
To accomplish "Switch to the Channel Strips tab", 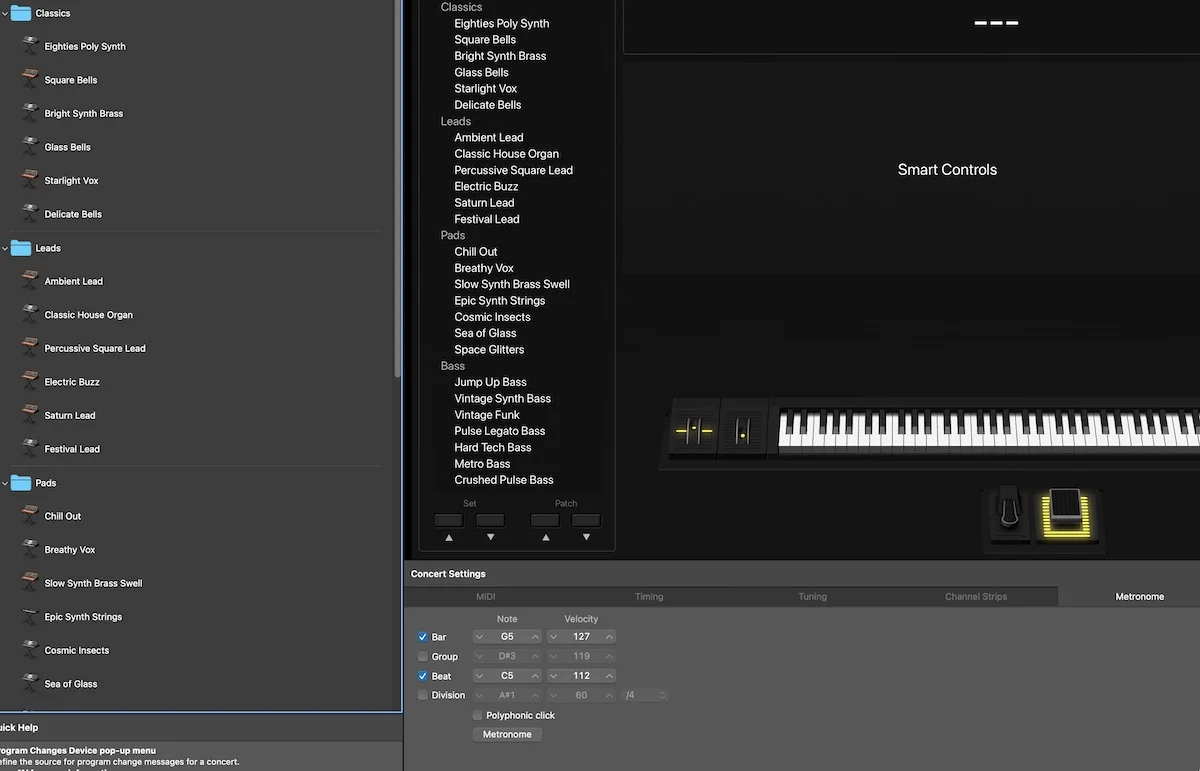I will click(976, 597).
